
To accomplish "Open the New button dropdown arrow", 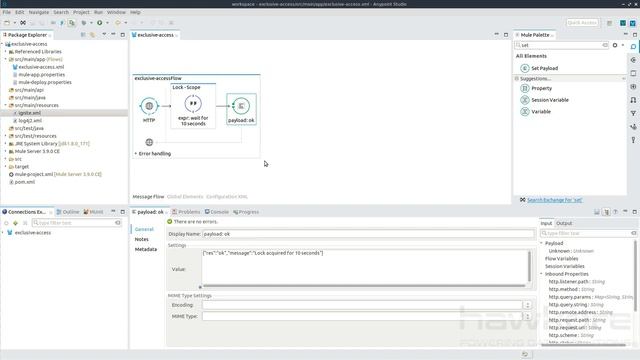I will click(14, 23).
